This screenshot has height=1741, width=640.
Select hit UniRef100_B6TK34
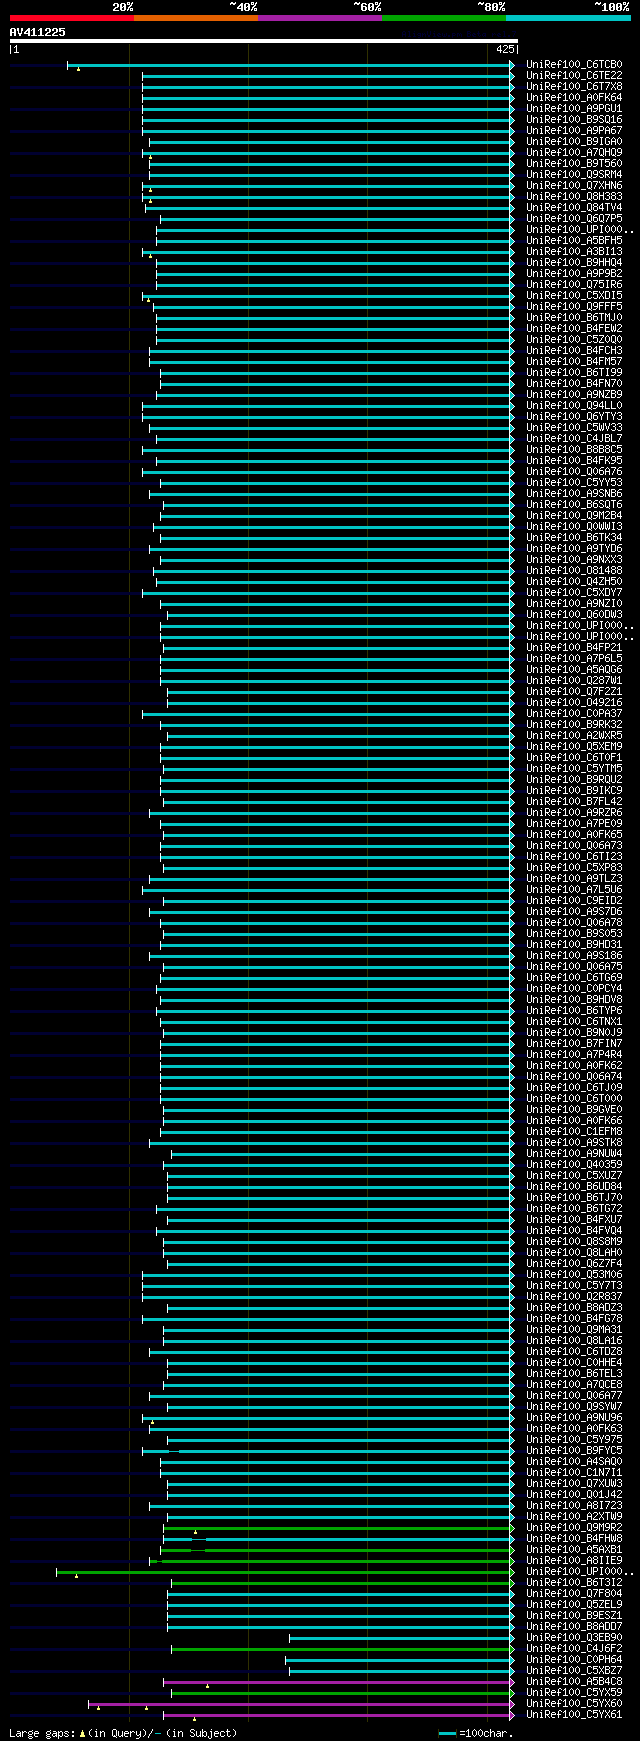pos(574,538)
